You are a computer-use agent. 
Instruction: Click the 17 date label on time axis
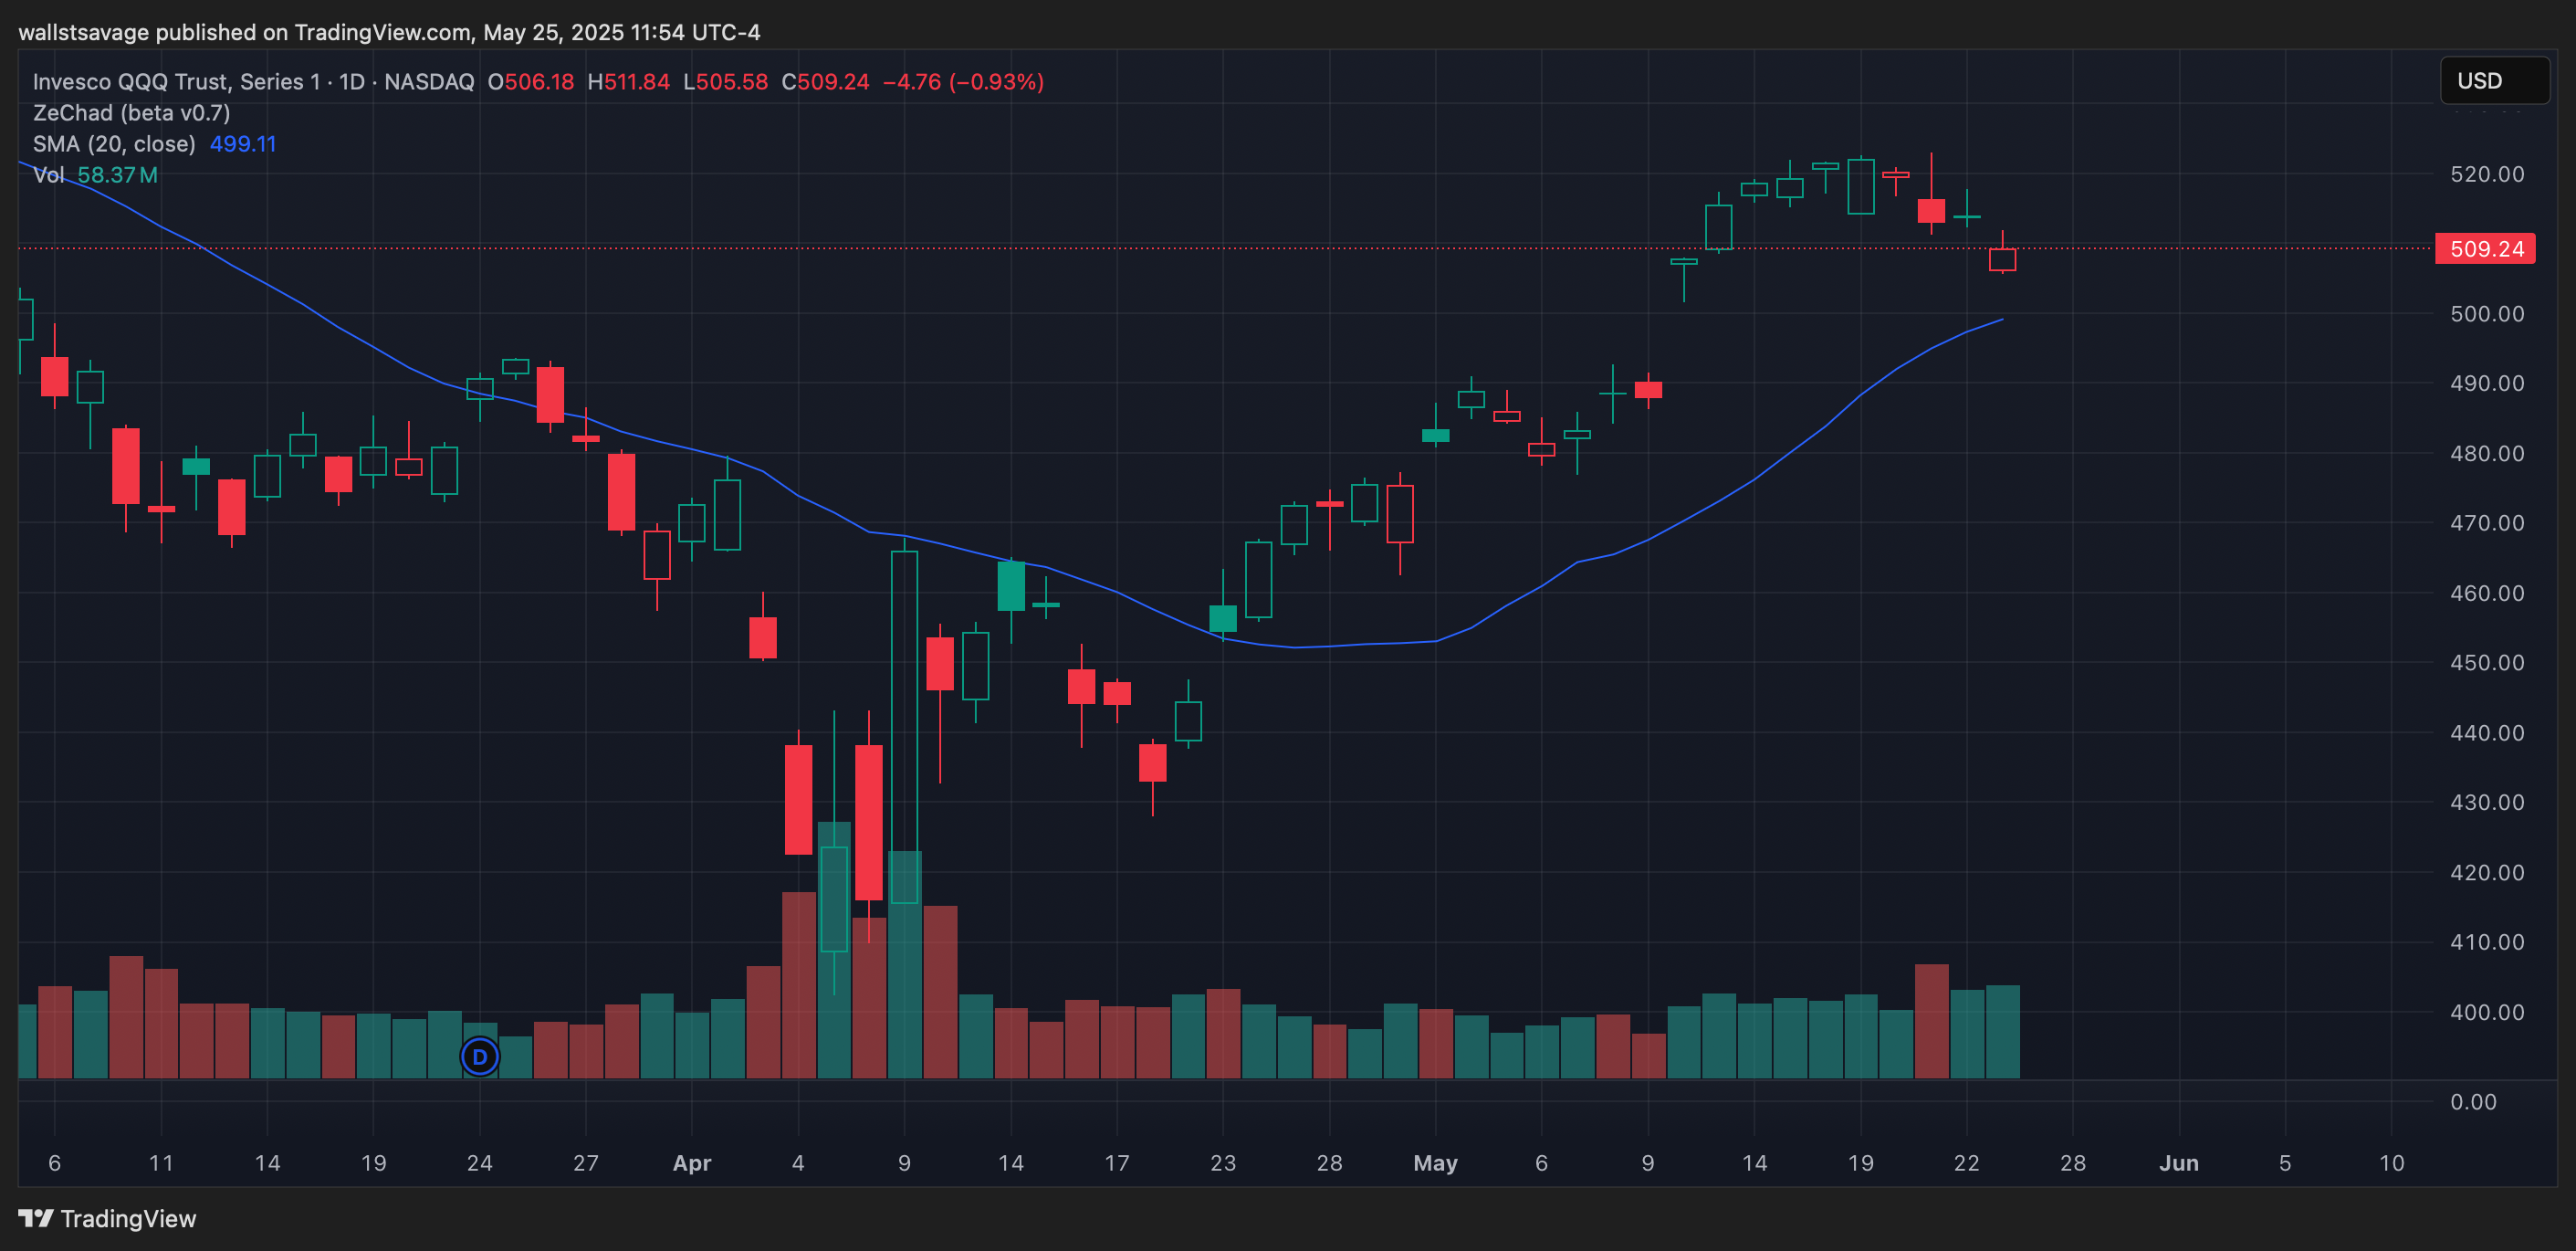[x=1117, y=1163]
